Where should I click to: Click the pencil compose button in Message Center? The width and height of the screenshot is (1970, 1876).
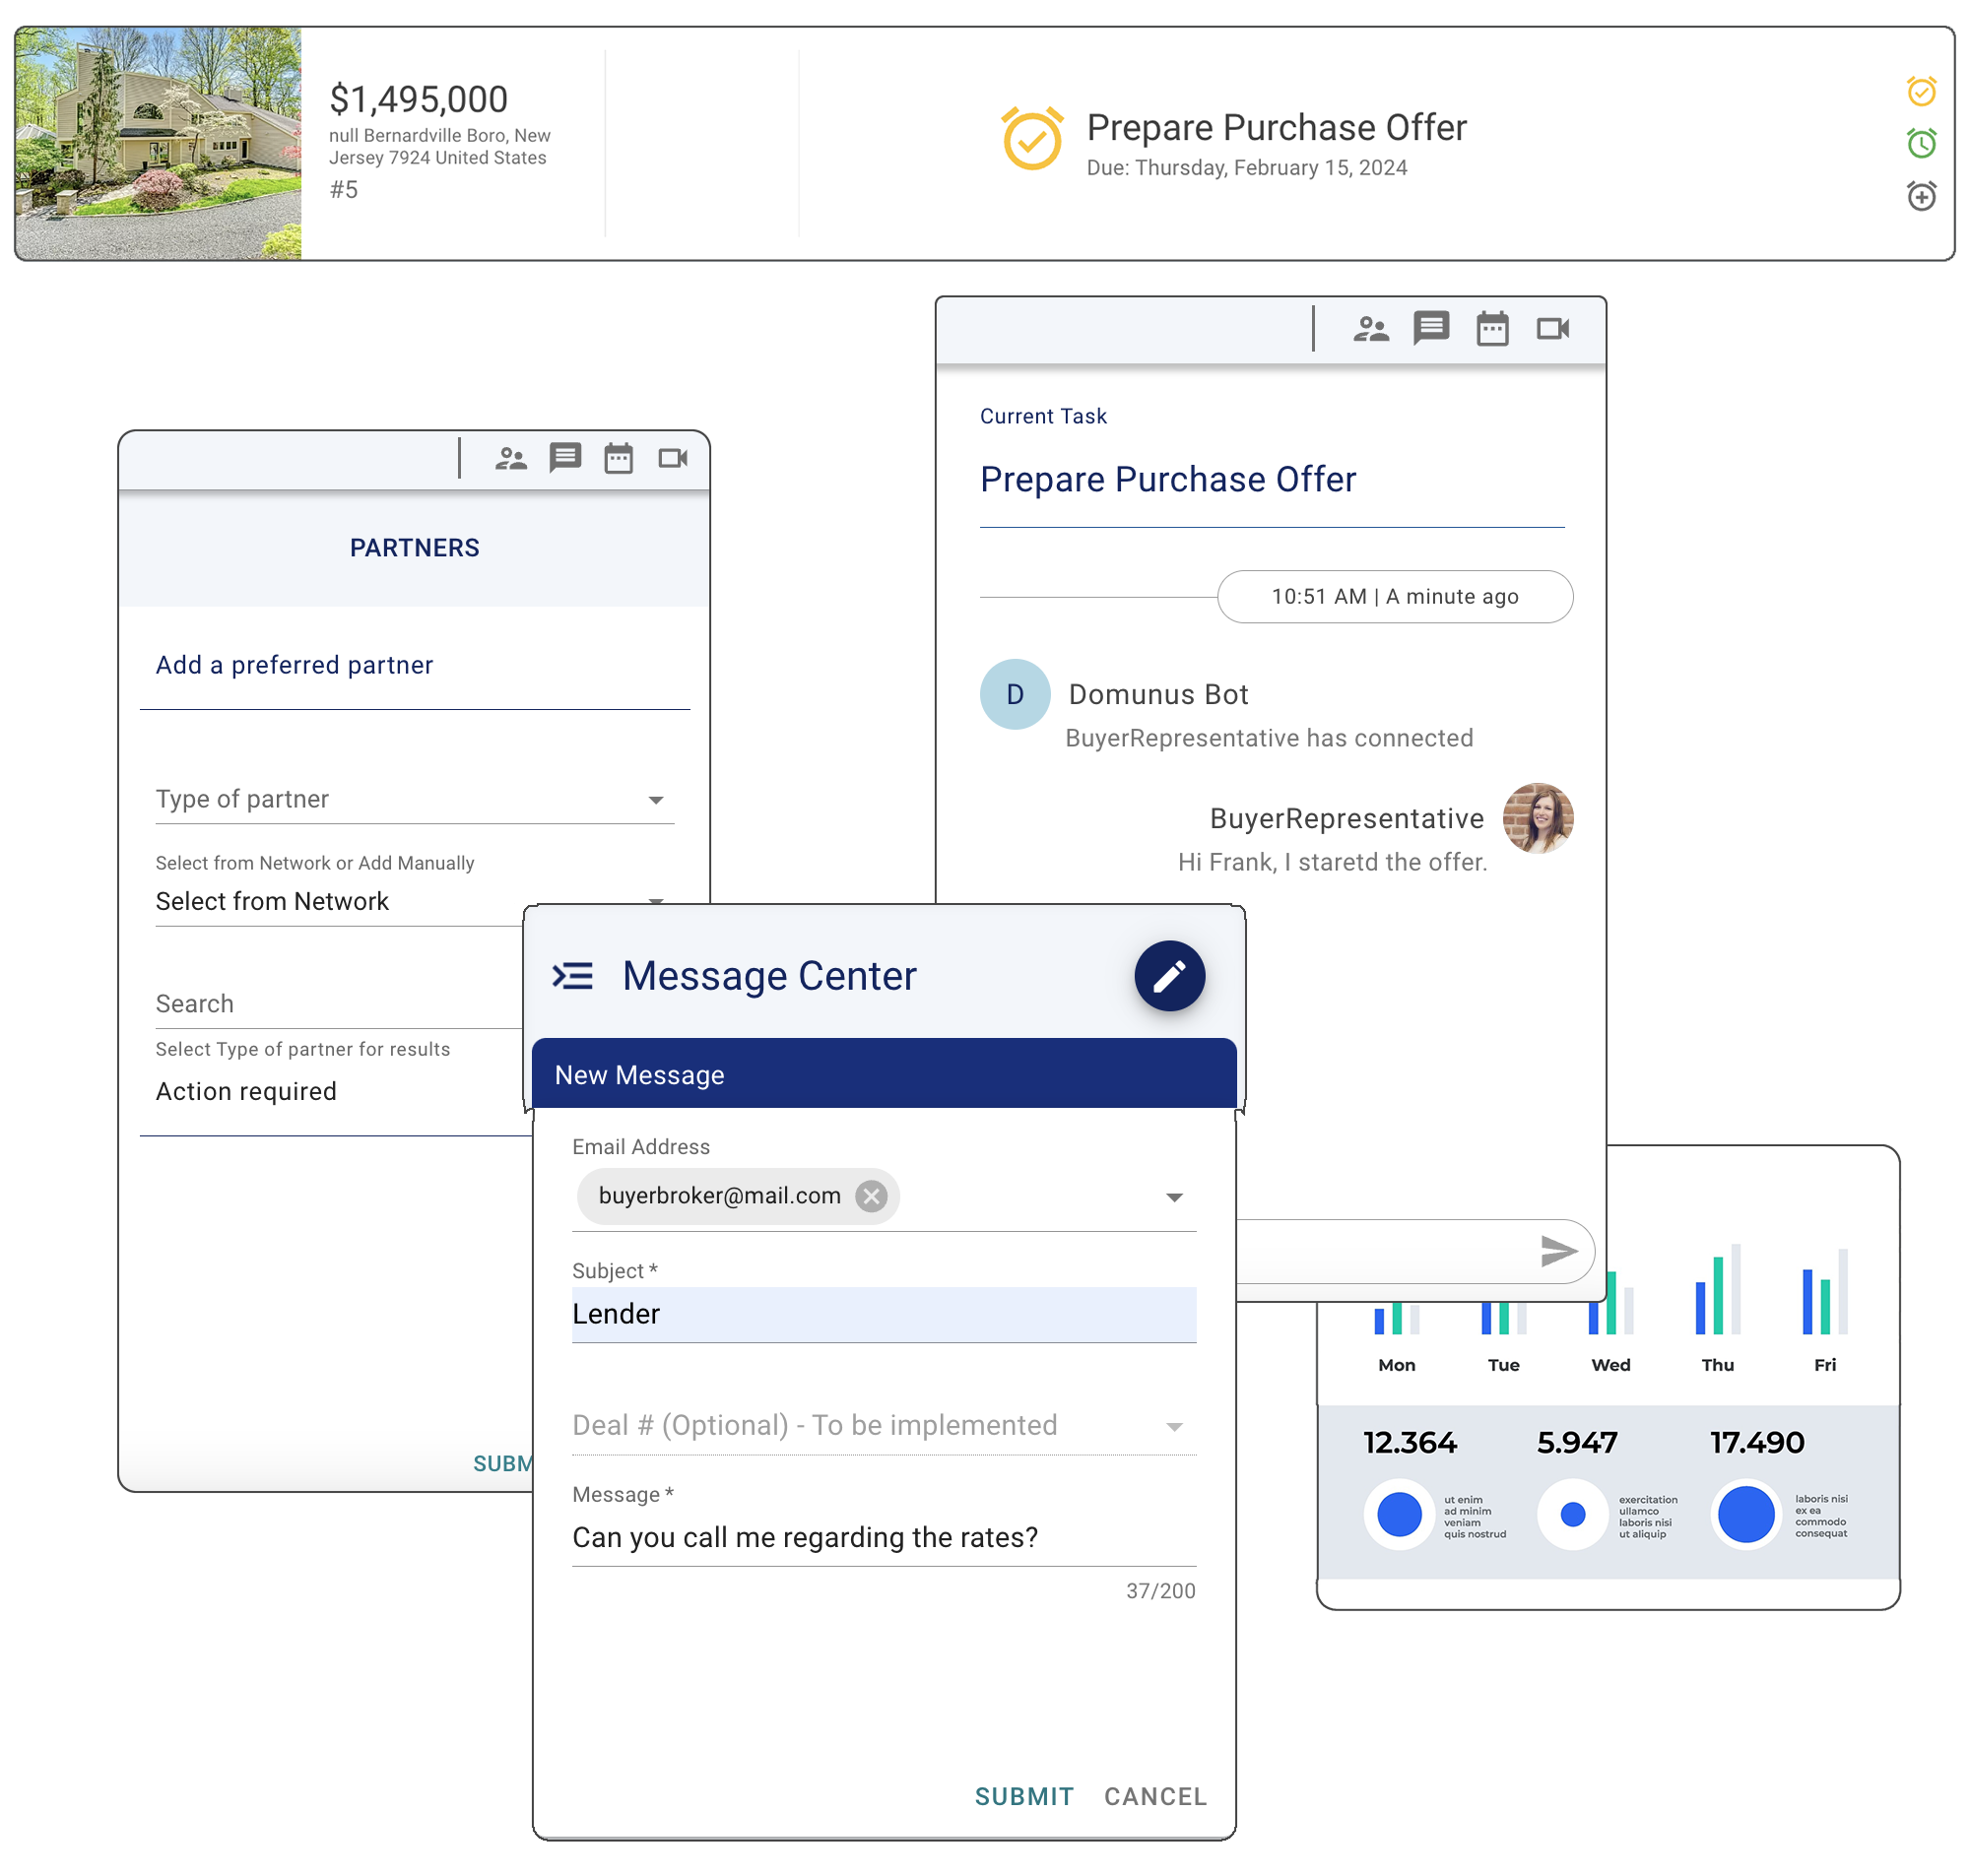pos(1168,975)
